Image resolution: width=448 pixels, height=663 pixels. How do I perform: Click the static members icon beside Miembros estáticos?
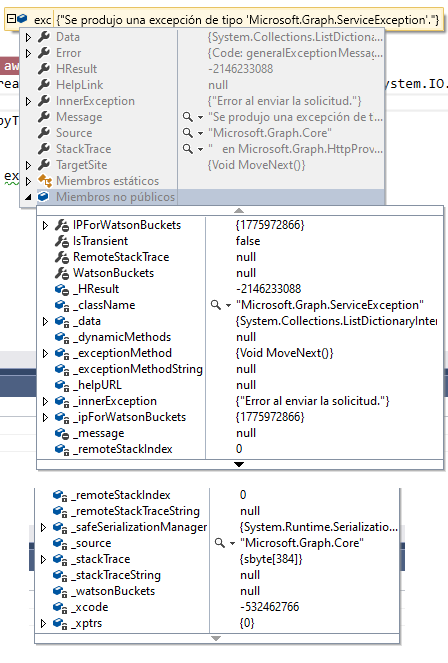coord(45,181)
